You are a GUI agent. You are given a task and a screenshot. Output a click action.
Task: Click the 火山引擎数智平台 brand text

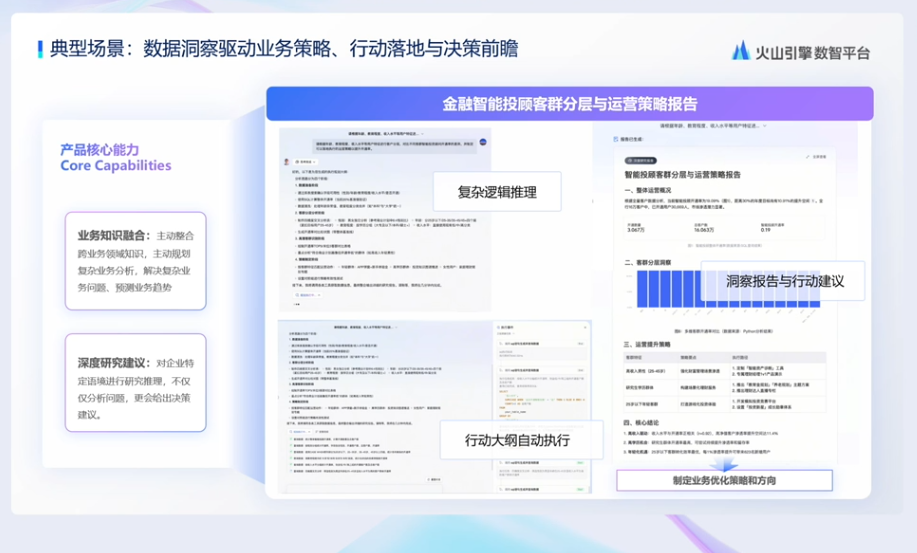click(x=812, y=53)
